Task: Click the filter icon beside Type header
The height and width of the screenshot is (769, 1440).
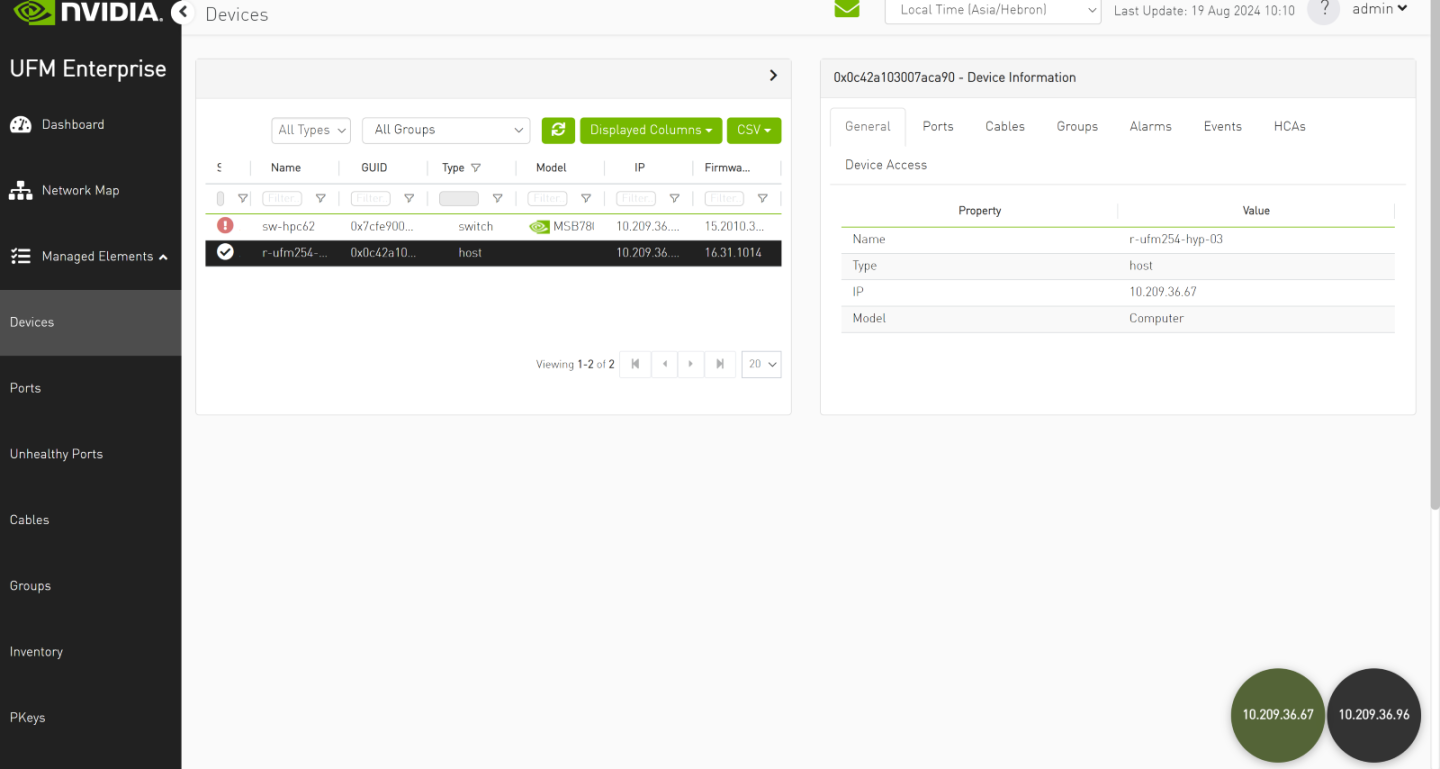Action: pyautogui.click(x=476, y=168)
